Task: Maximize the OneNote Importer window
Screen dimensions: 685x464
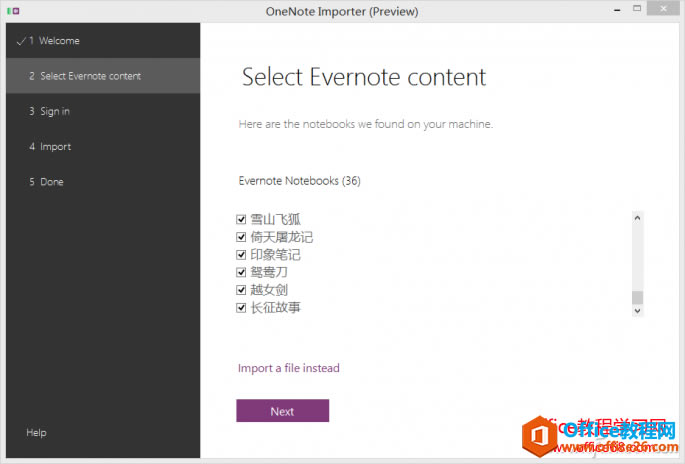Action: [637, 8]
